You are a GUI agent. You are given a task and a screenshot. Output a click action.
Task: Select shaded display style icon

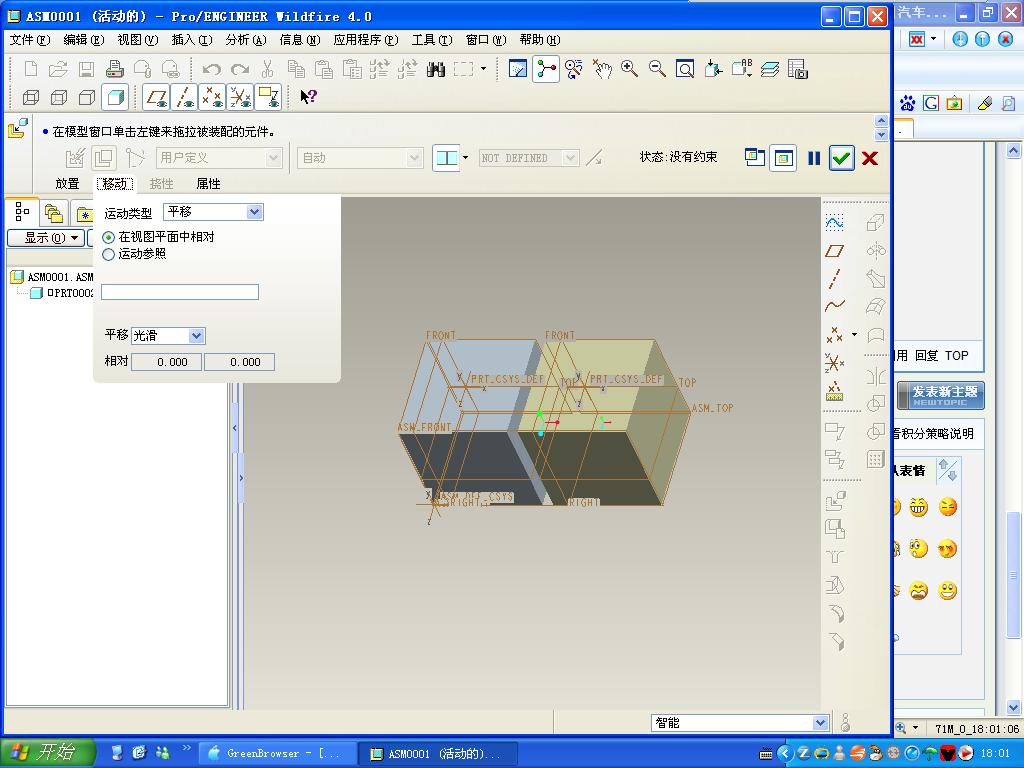[x=115, y=97]
